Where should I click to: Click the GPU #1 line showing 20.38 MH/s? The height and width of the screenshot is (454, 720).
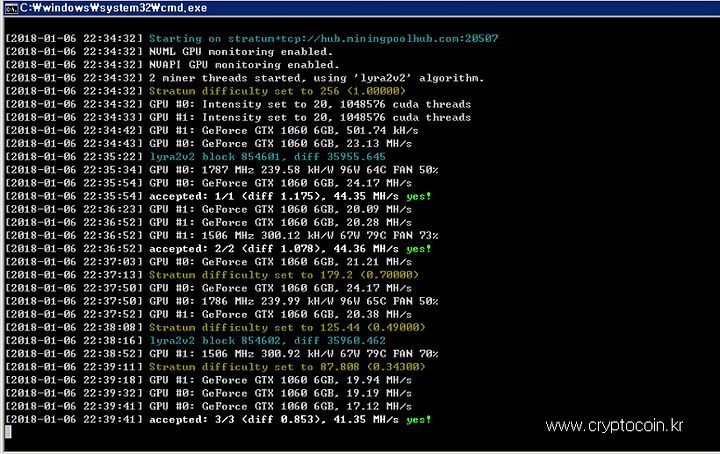[x=208, y=314]
